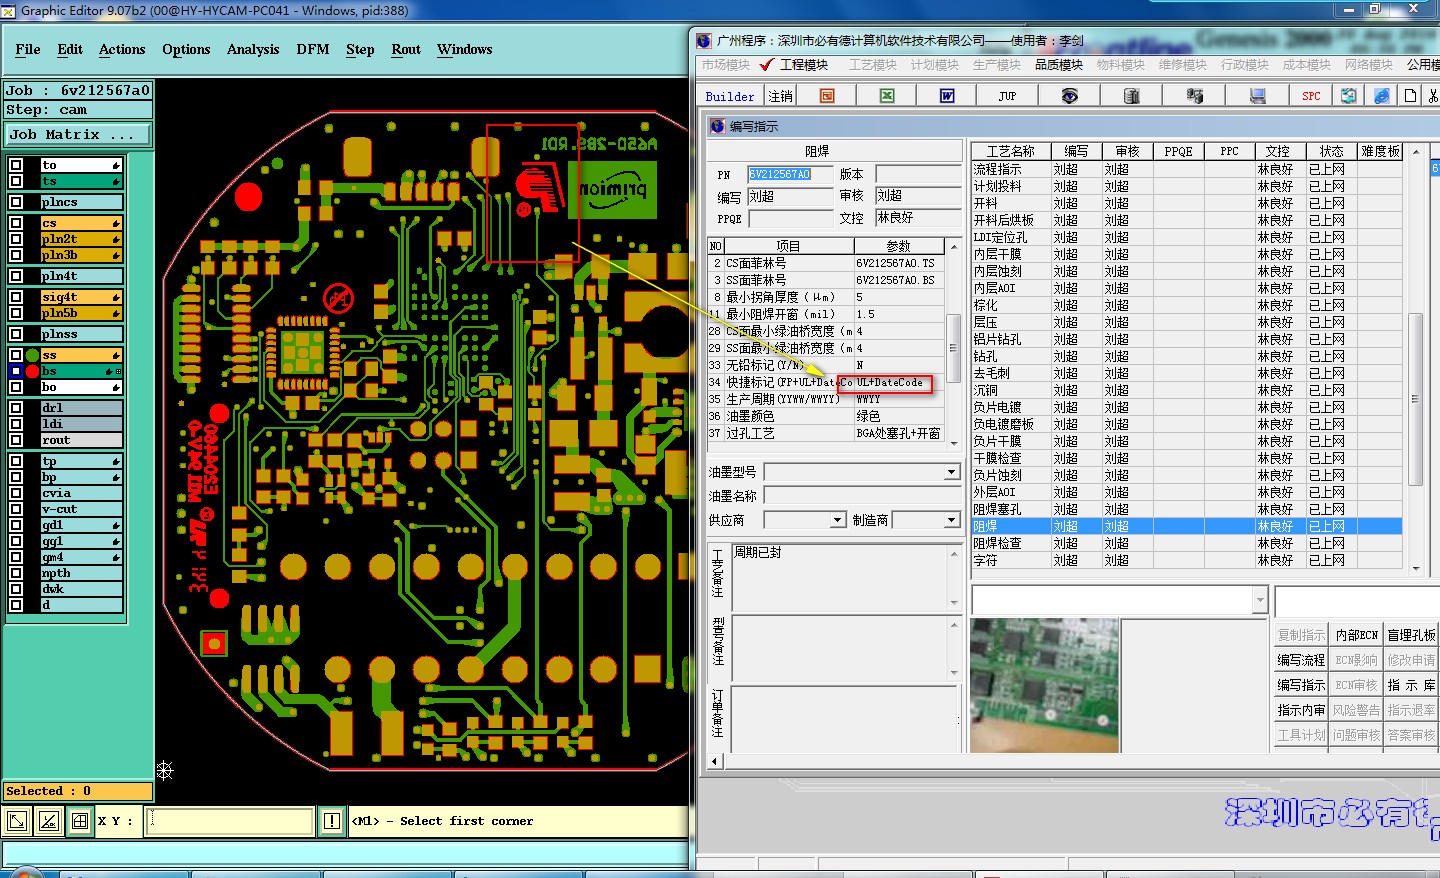Toggle the checkbox for layer ts
This screenshot has height=878, width=1440.
(16, 181)
